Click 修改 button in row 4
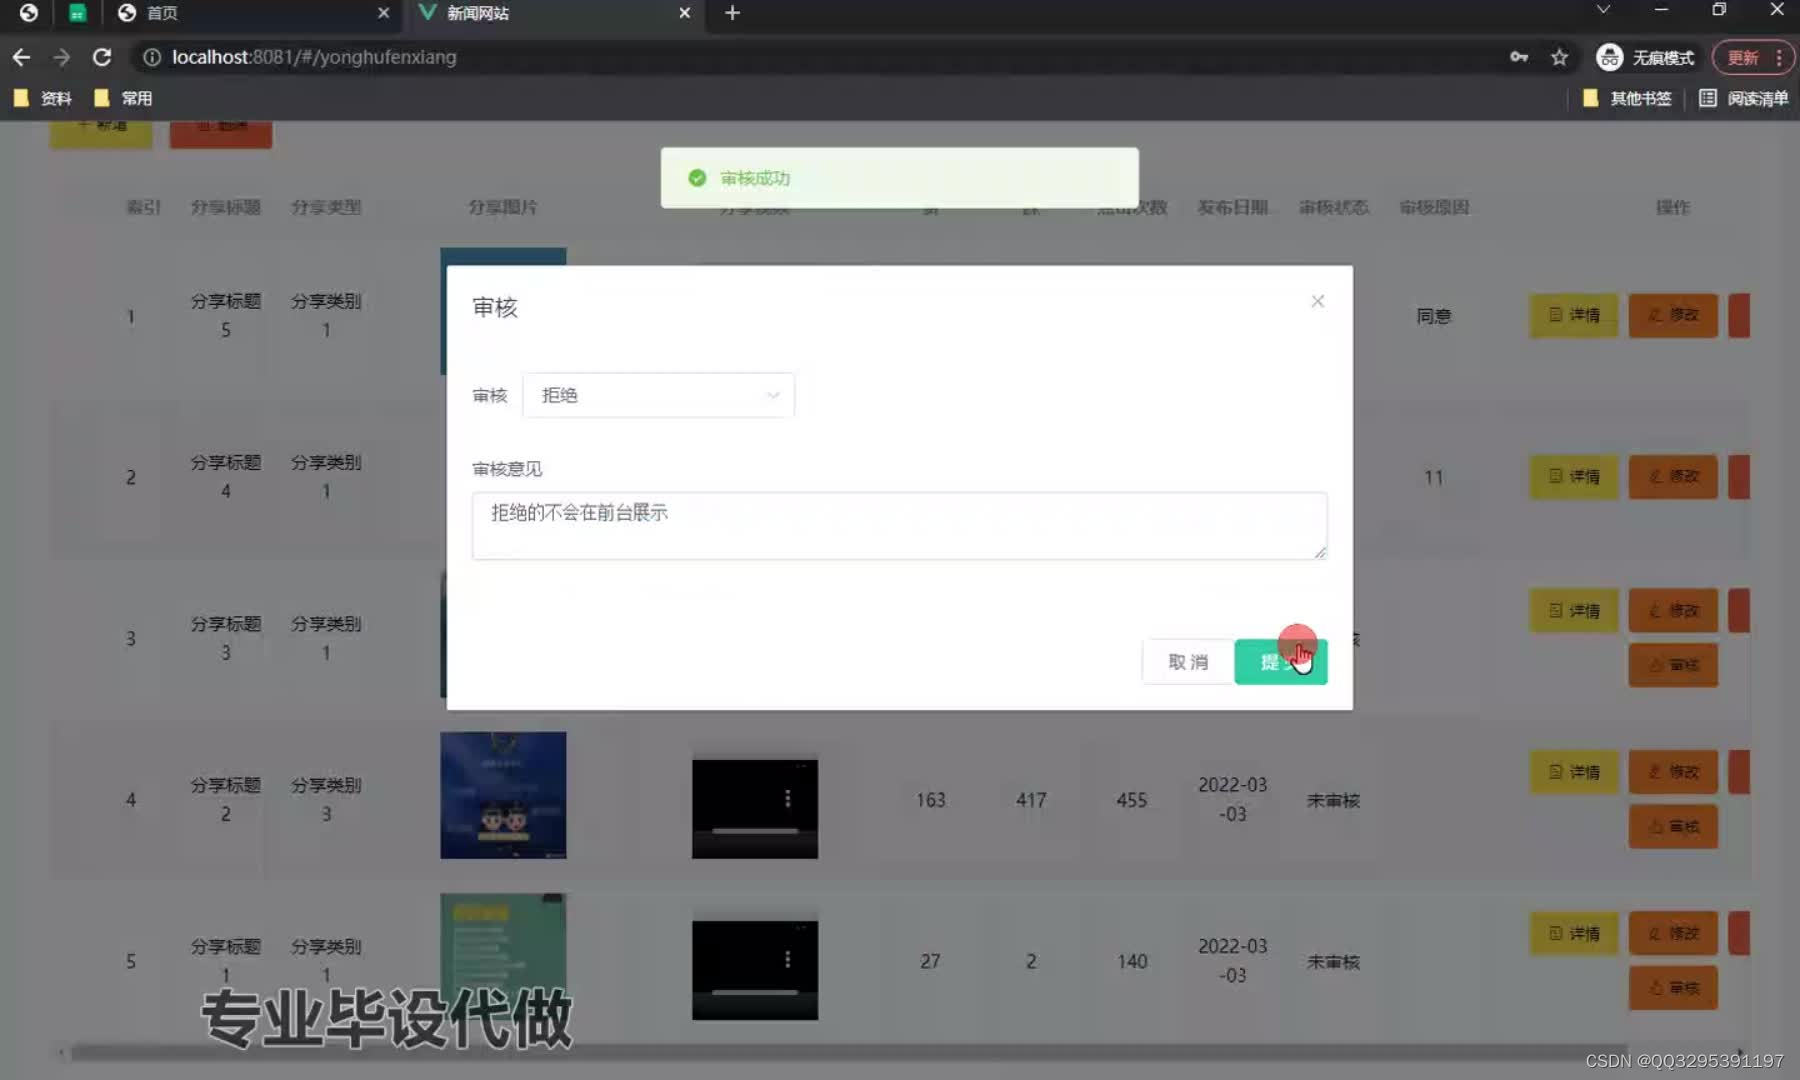Image resolution: width=1800 pixels, height=1080 pixels. [1673, 772]
